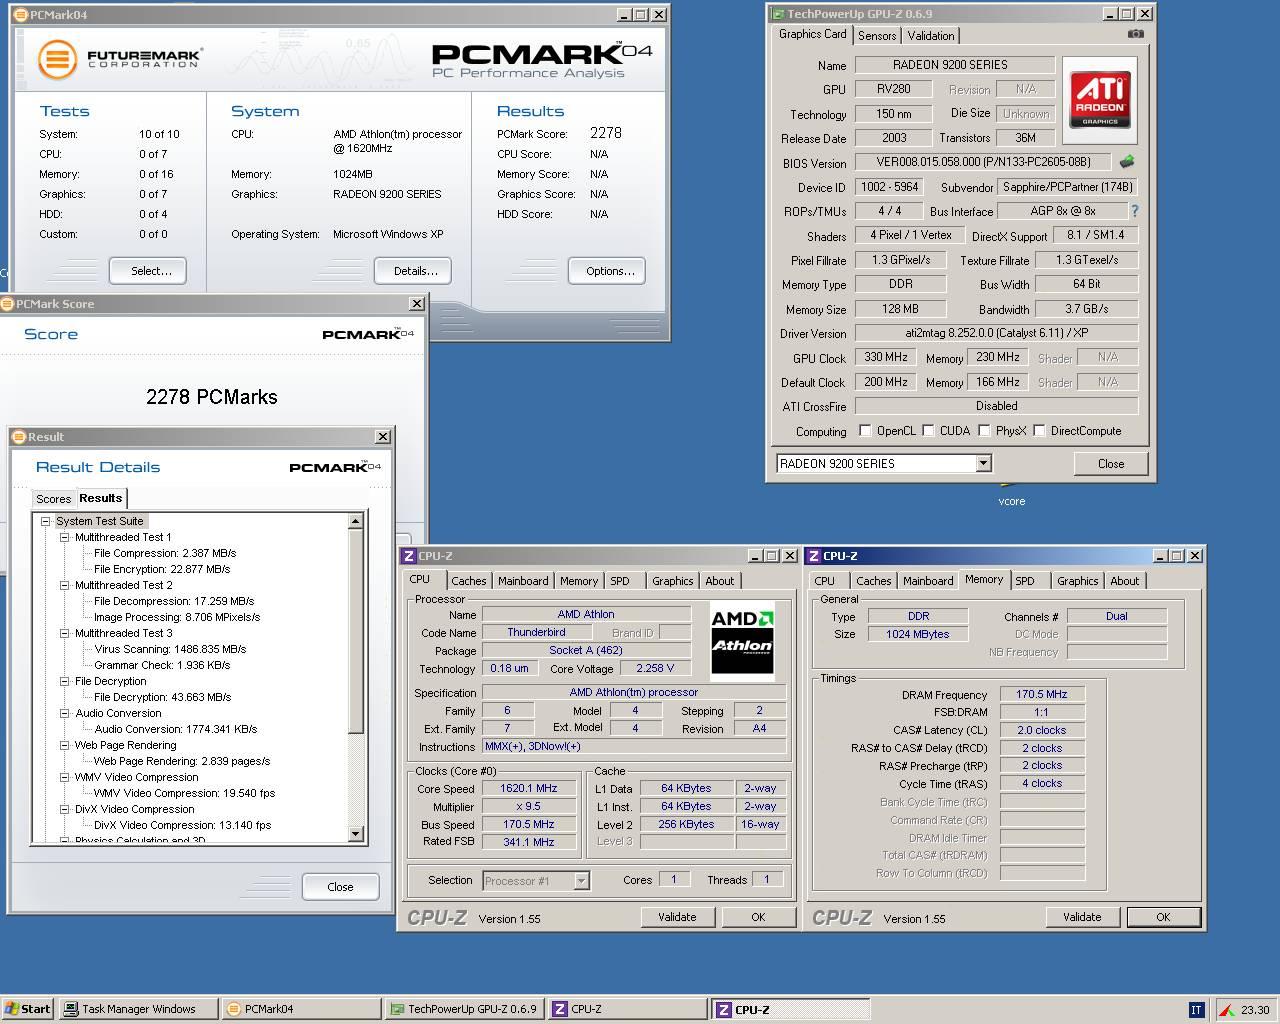Click the PCMark04 title bar icon
This screenshot has width=1280, height=1024.
pos(21,15)
